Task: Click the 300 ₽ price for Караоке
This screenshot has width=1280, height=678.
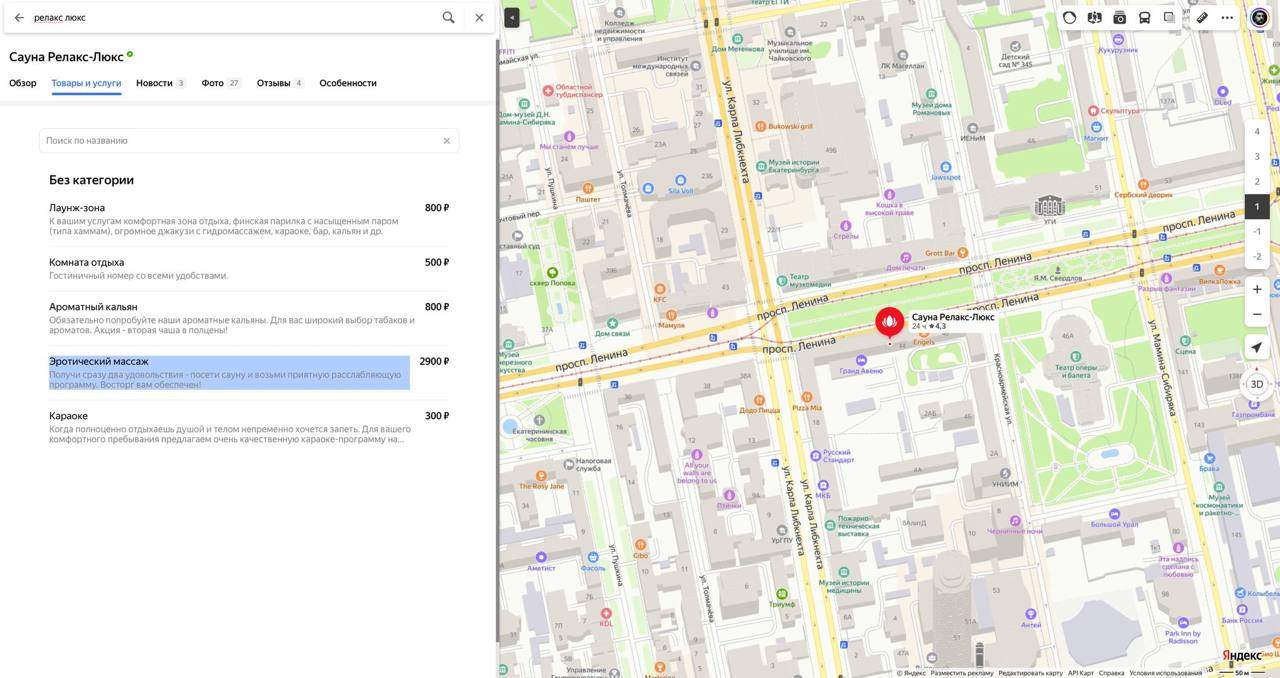Action: click(437, 416)
